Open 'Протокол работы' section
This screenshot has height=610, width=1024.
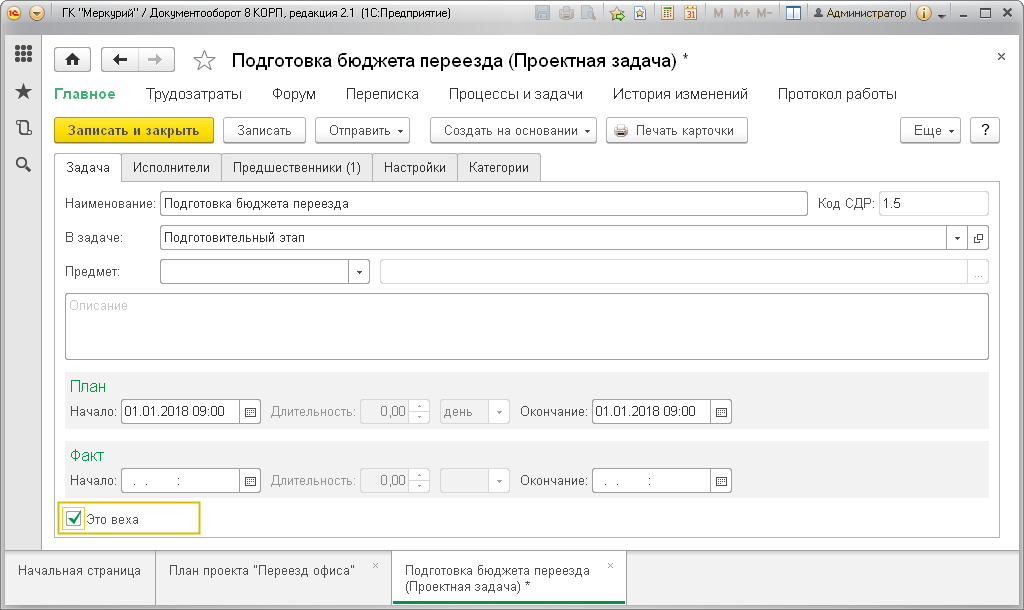pyautogui.click(x=837, y=94)
